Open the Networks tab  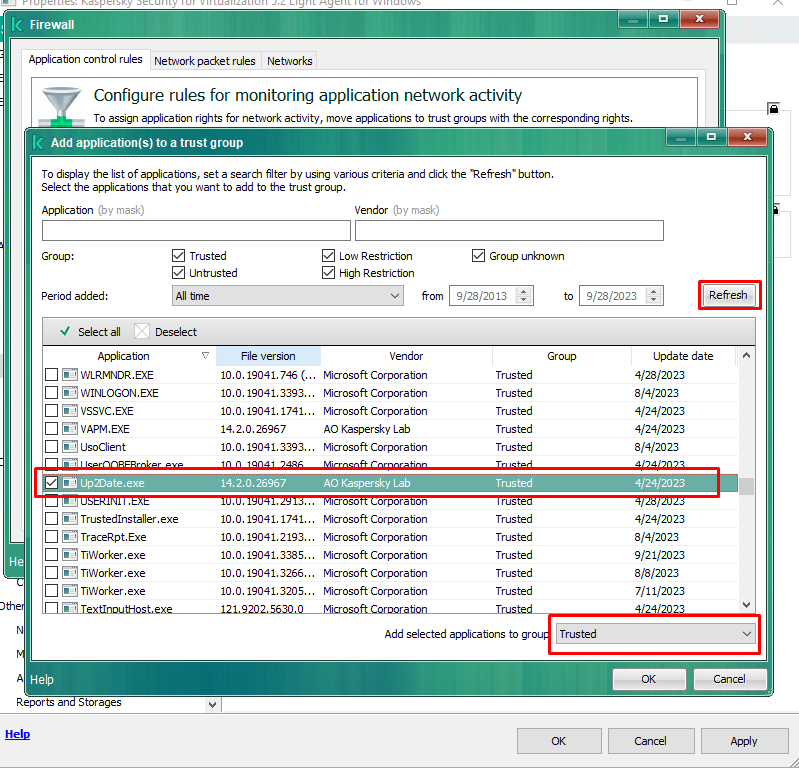click(289, 61)
